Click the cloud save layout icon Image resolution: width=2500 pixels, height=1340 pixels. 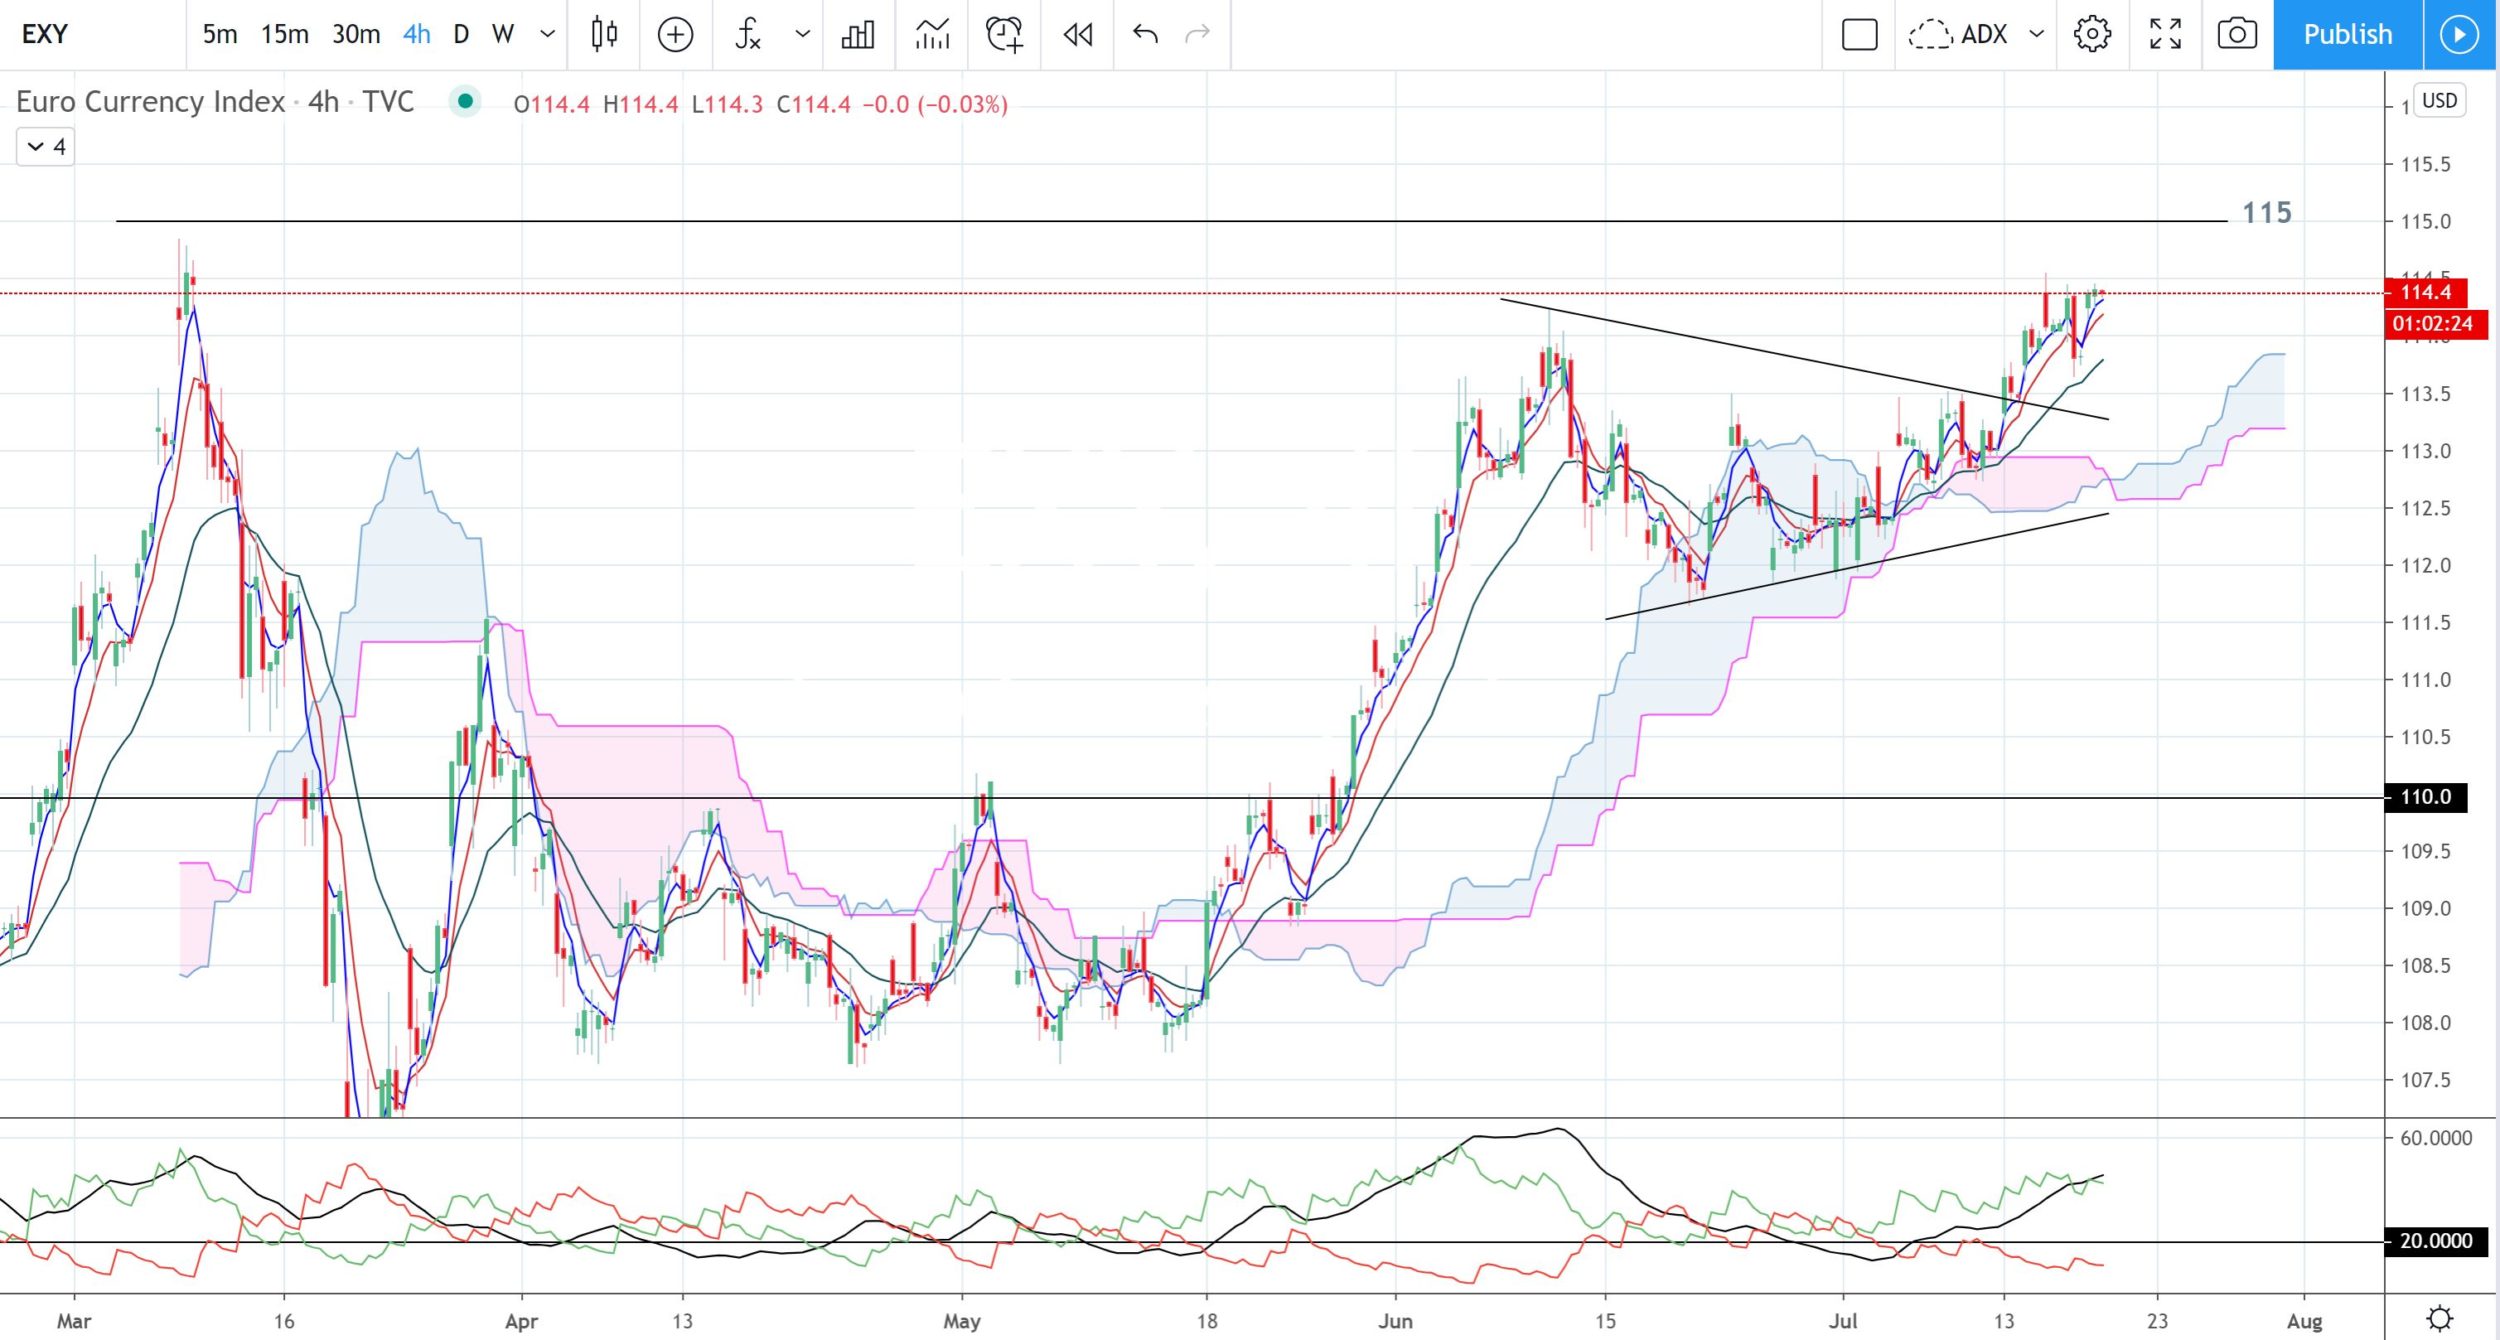click(1929, 35)
